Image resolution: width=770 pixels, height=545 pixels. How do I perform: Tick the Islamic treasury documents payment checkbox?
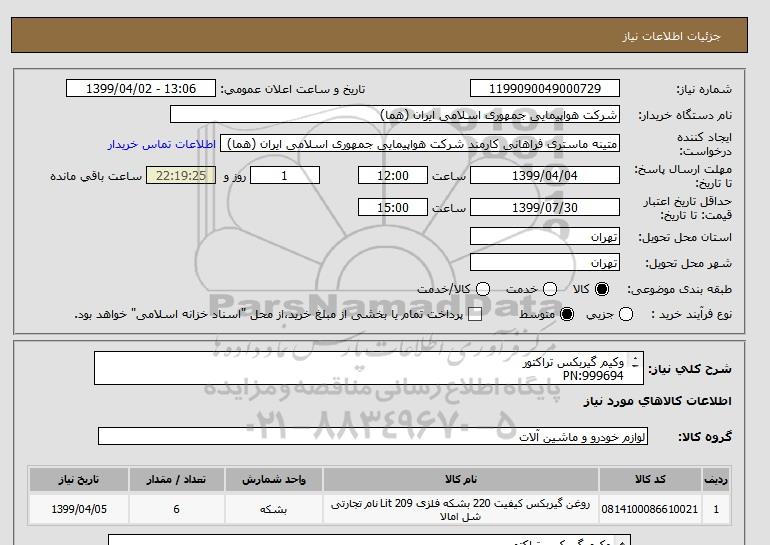(475, 314)
